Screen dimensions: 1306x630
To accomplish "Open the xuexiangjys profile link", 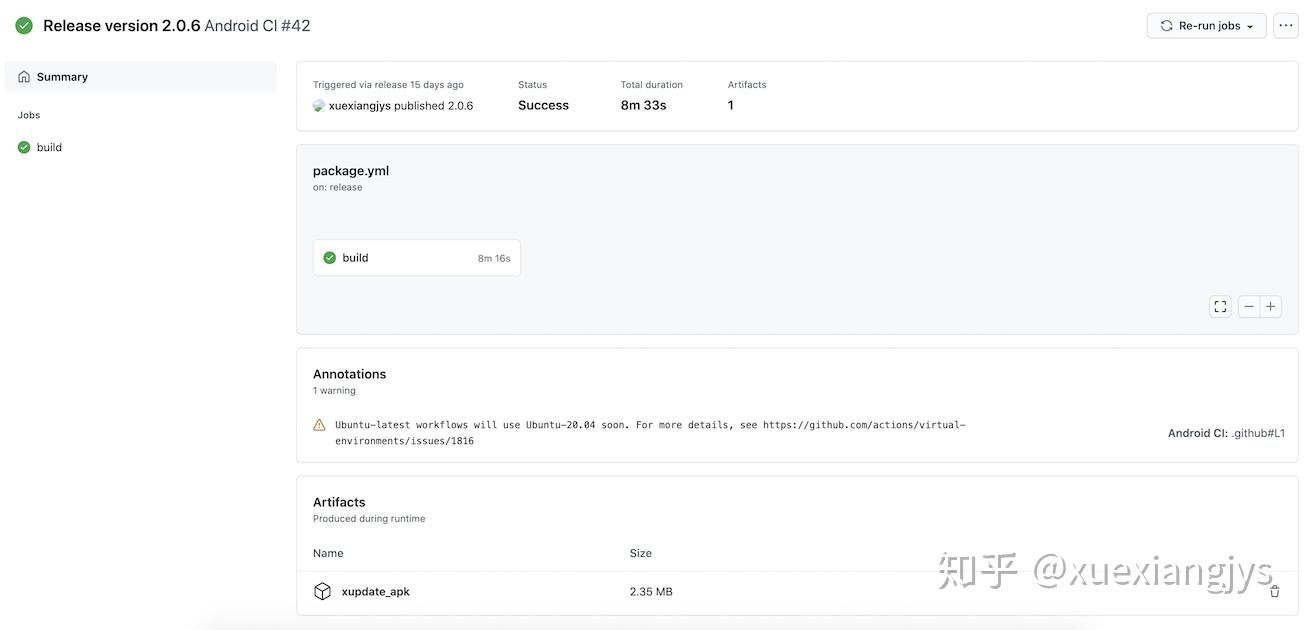I will (359, 106).
